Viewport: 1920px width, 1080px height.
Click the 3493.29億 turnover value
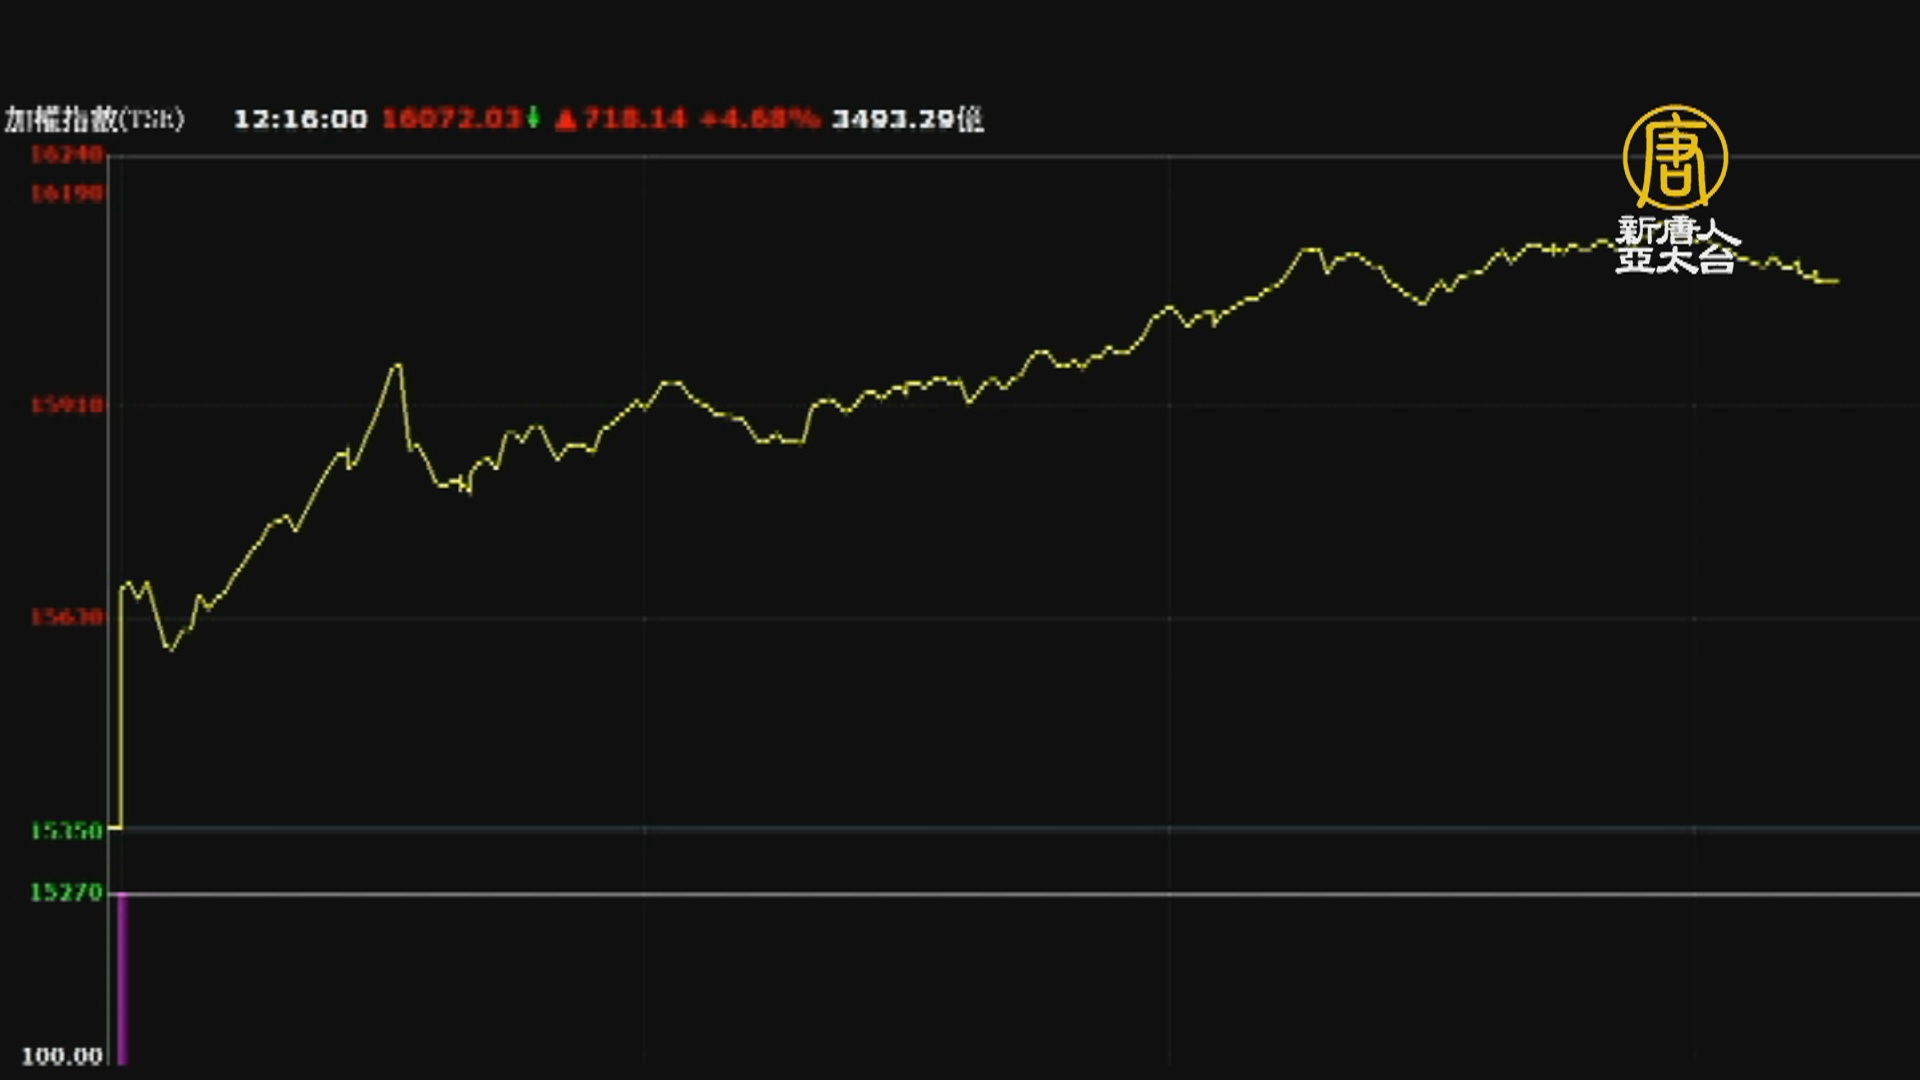907,119
